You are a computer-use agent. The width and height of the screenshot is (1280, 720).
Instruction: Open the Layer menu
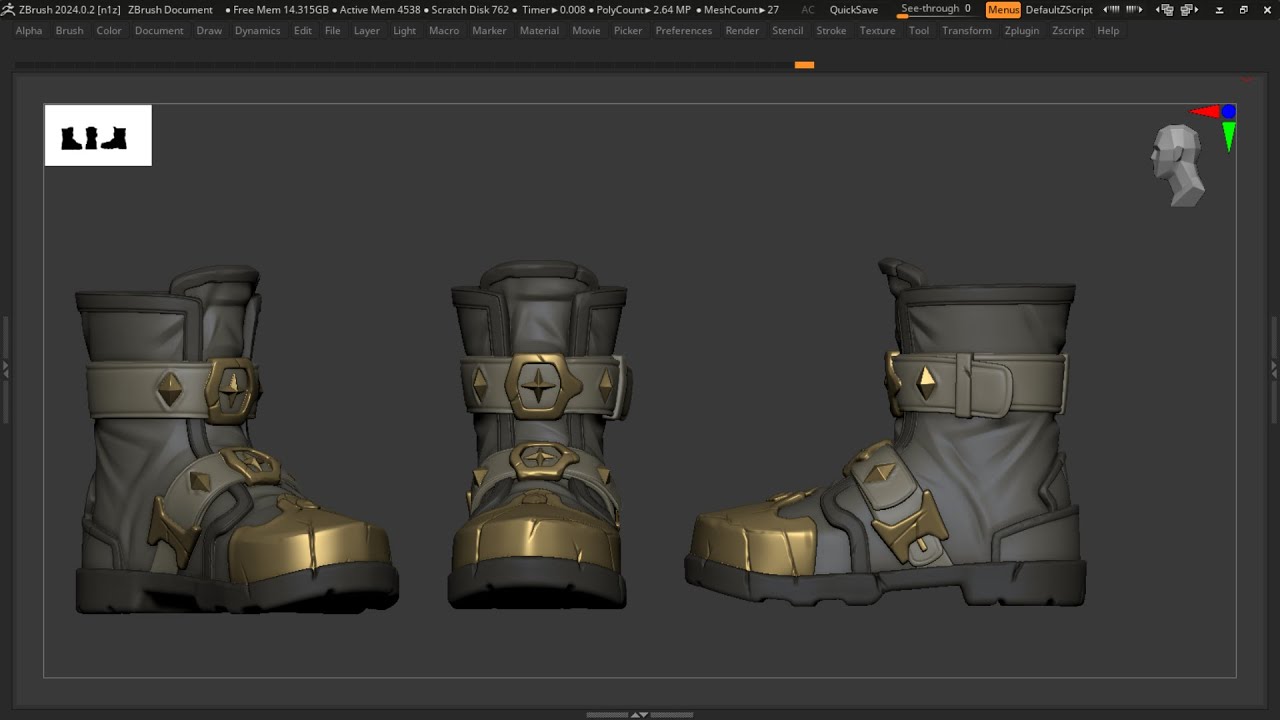coord(366,31)
